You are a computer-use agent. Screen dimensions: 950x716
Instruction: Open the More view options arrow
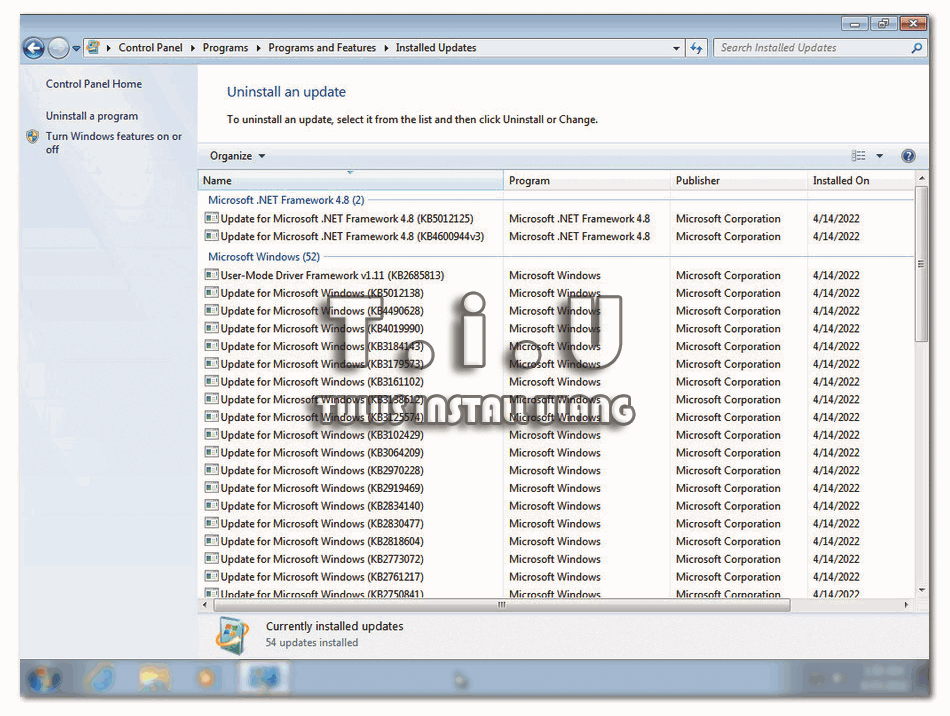(880, 156)
